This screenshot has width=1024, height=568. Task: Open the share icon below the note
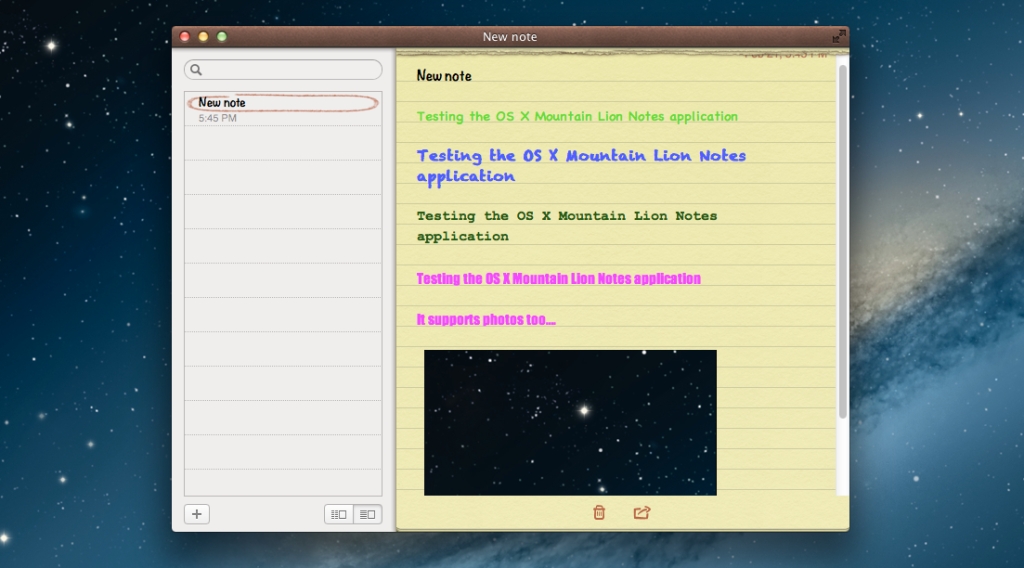pos(642,513)
